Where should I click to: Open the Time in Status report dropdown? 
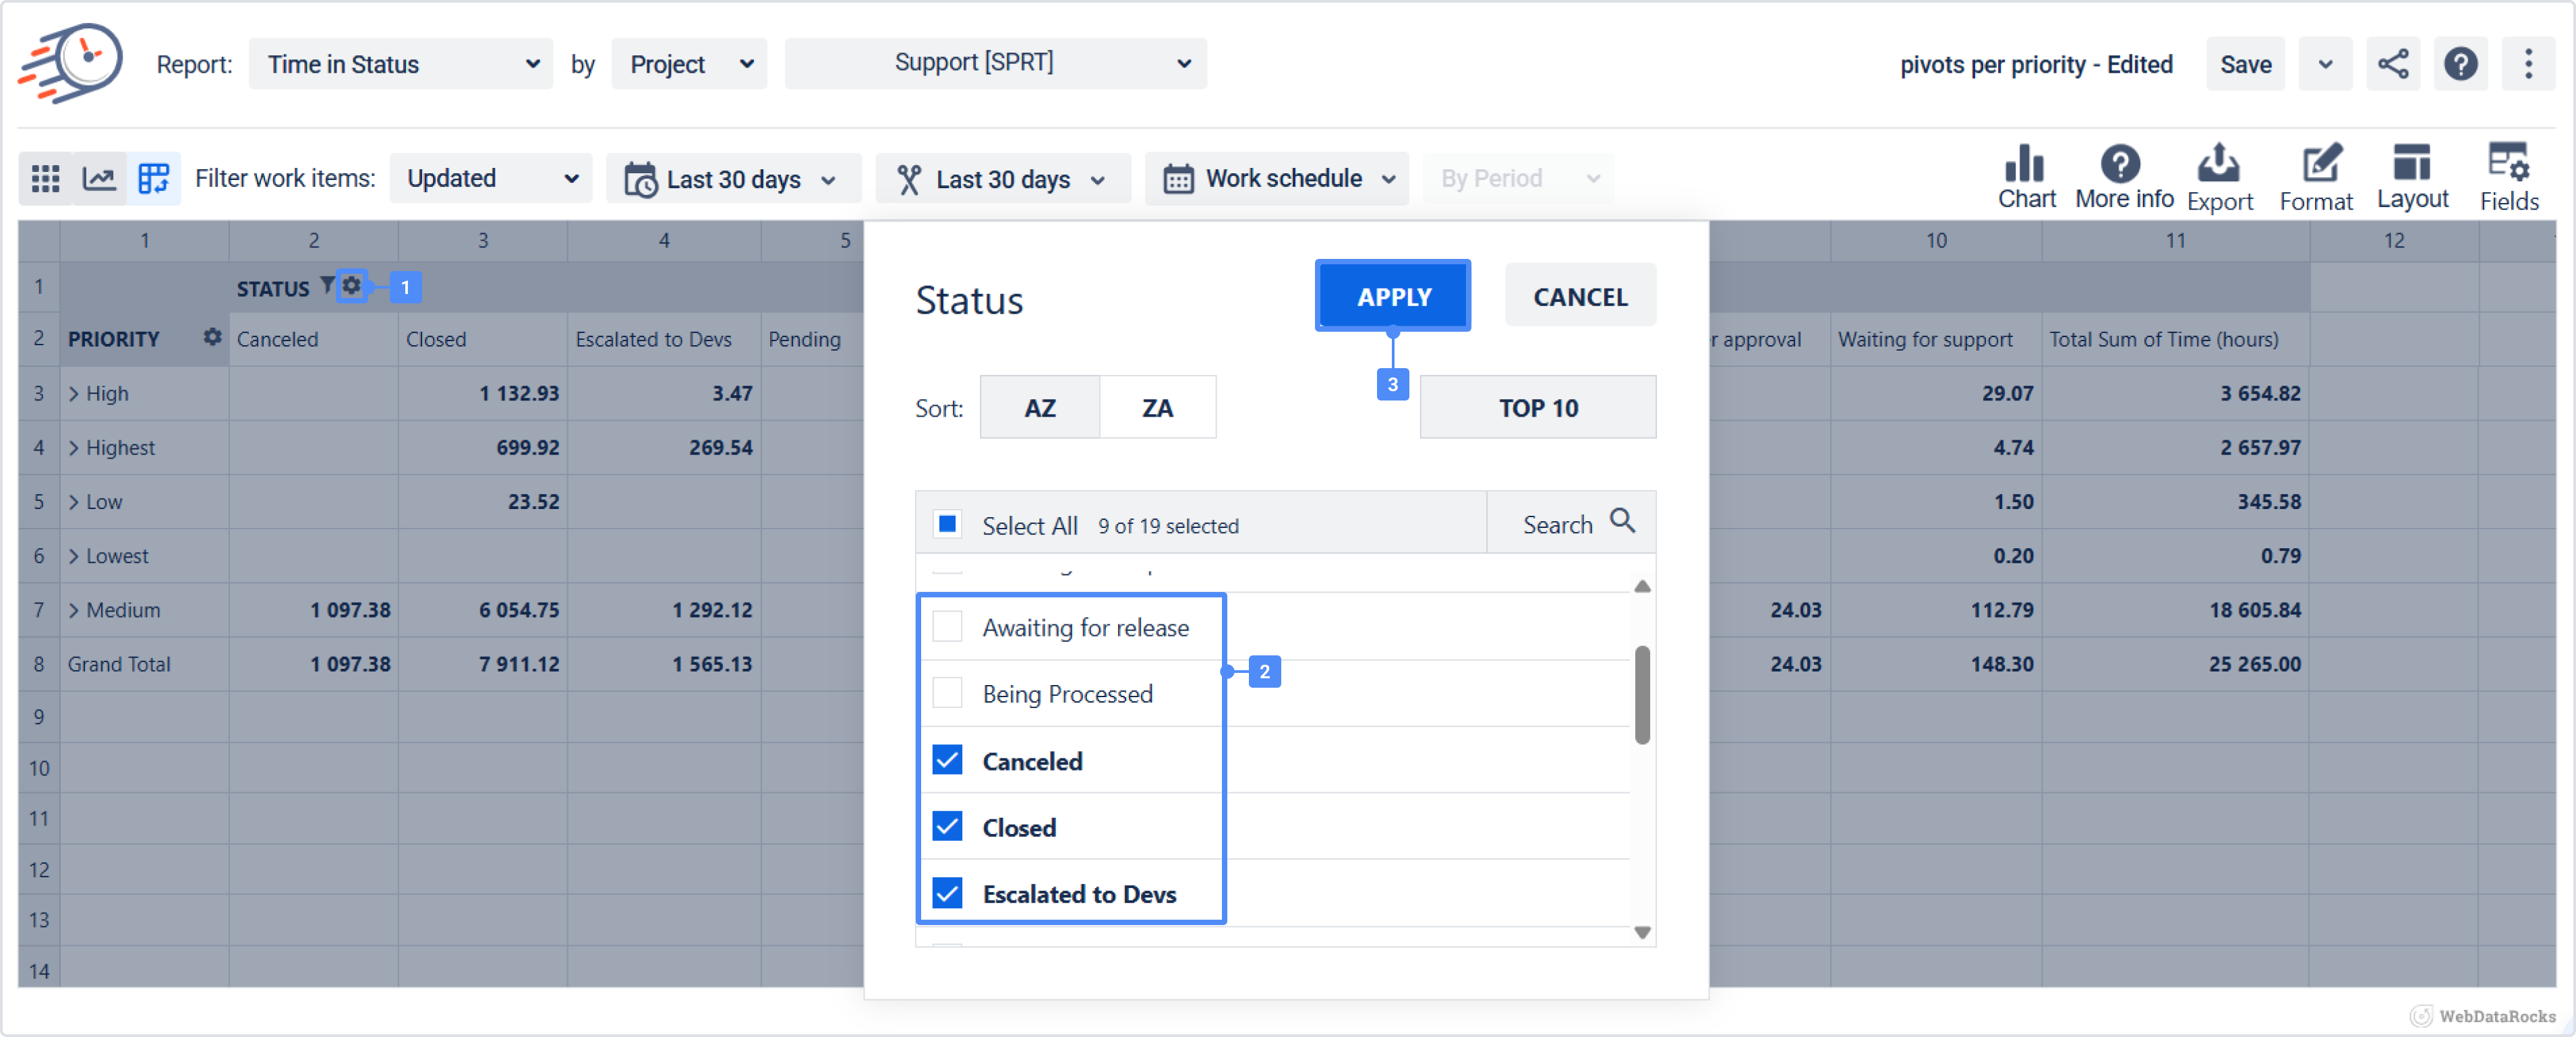pos(400,64)
